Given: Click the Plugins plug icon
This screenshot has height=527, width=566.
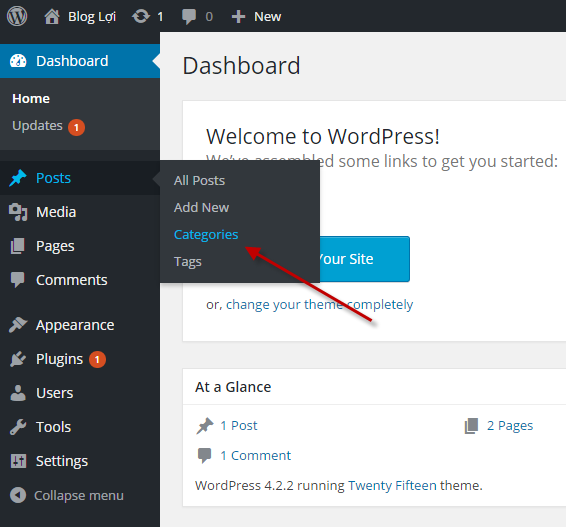Looking at the screenshot, I should (18, 359).
